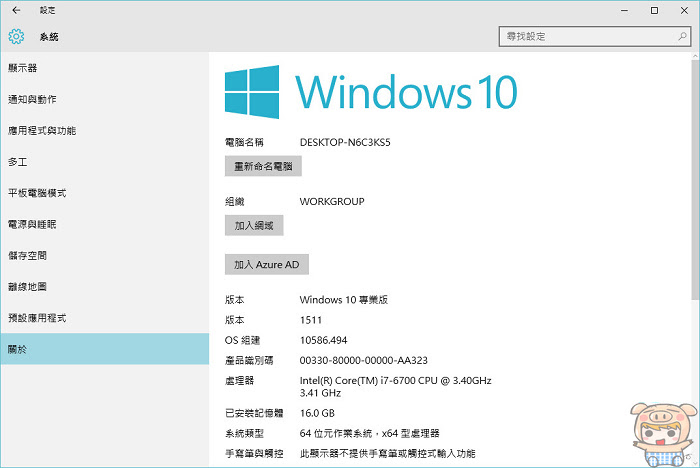Click the installed memory 16.0 GB
Screen dimensions: 700x468
pyautogui.click(x=317, y=413)
